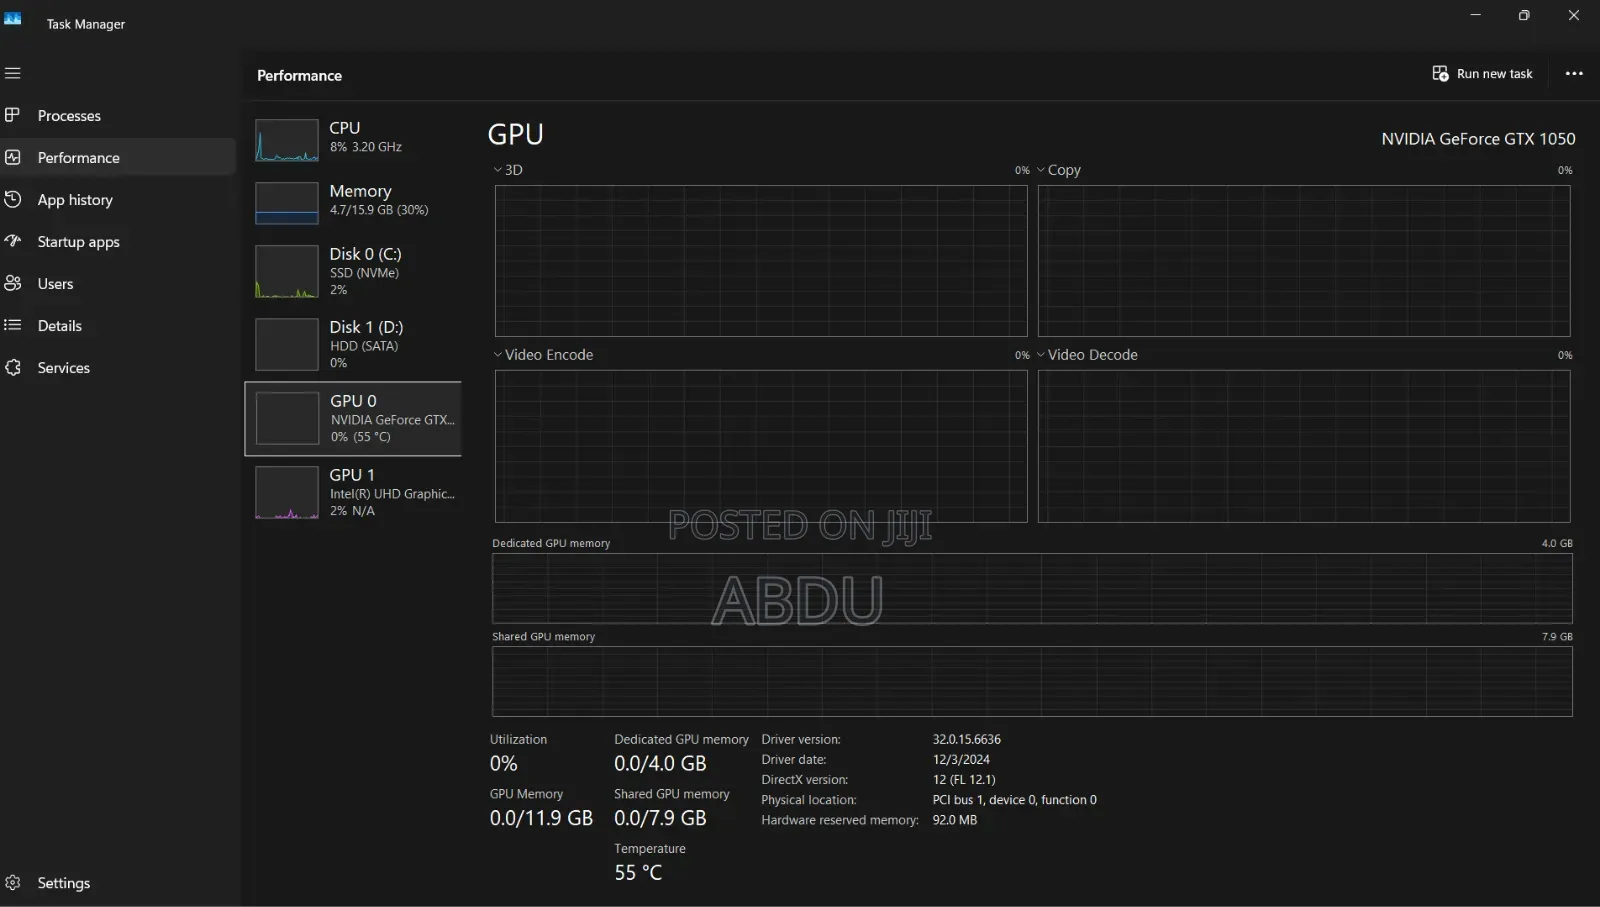Click the Shared GPU memory graph
1600x907 pixels.
1032,681
